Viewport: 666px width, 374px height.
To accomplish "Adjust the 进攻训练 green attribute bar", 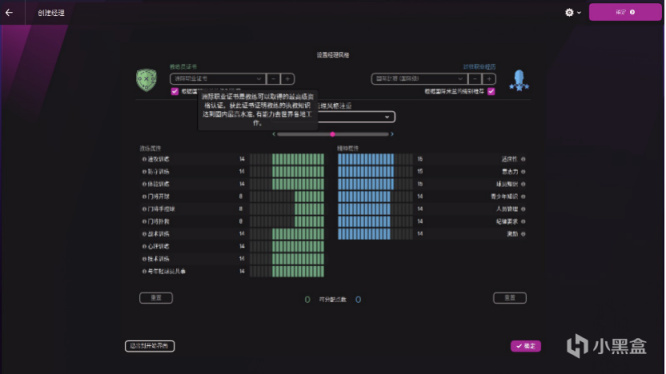I will [x=287, y=159].
